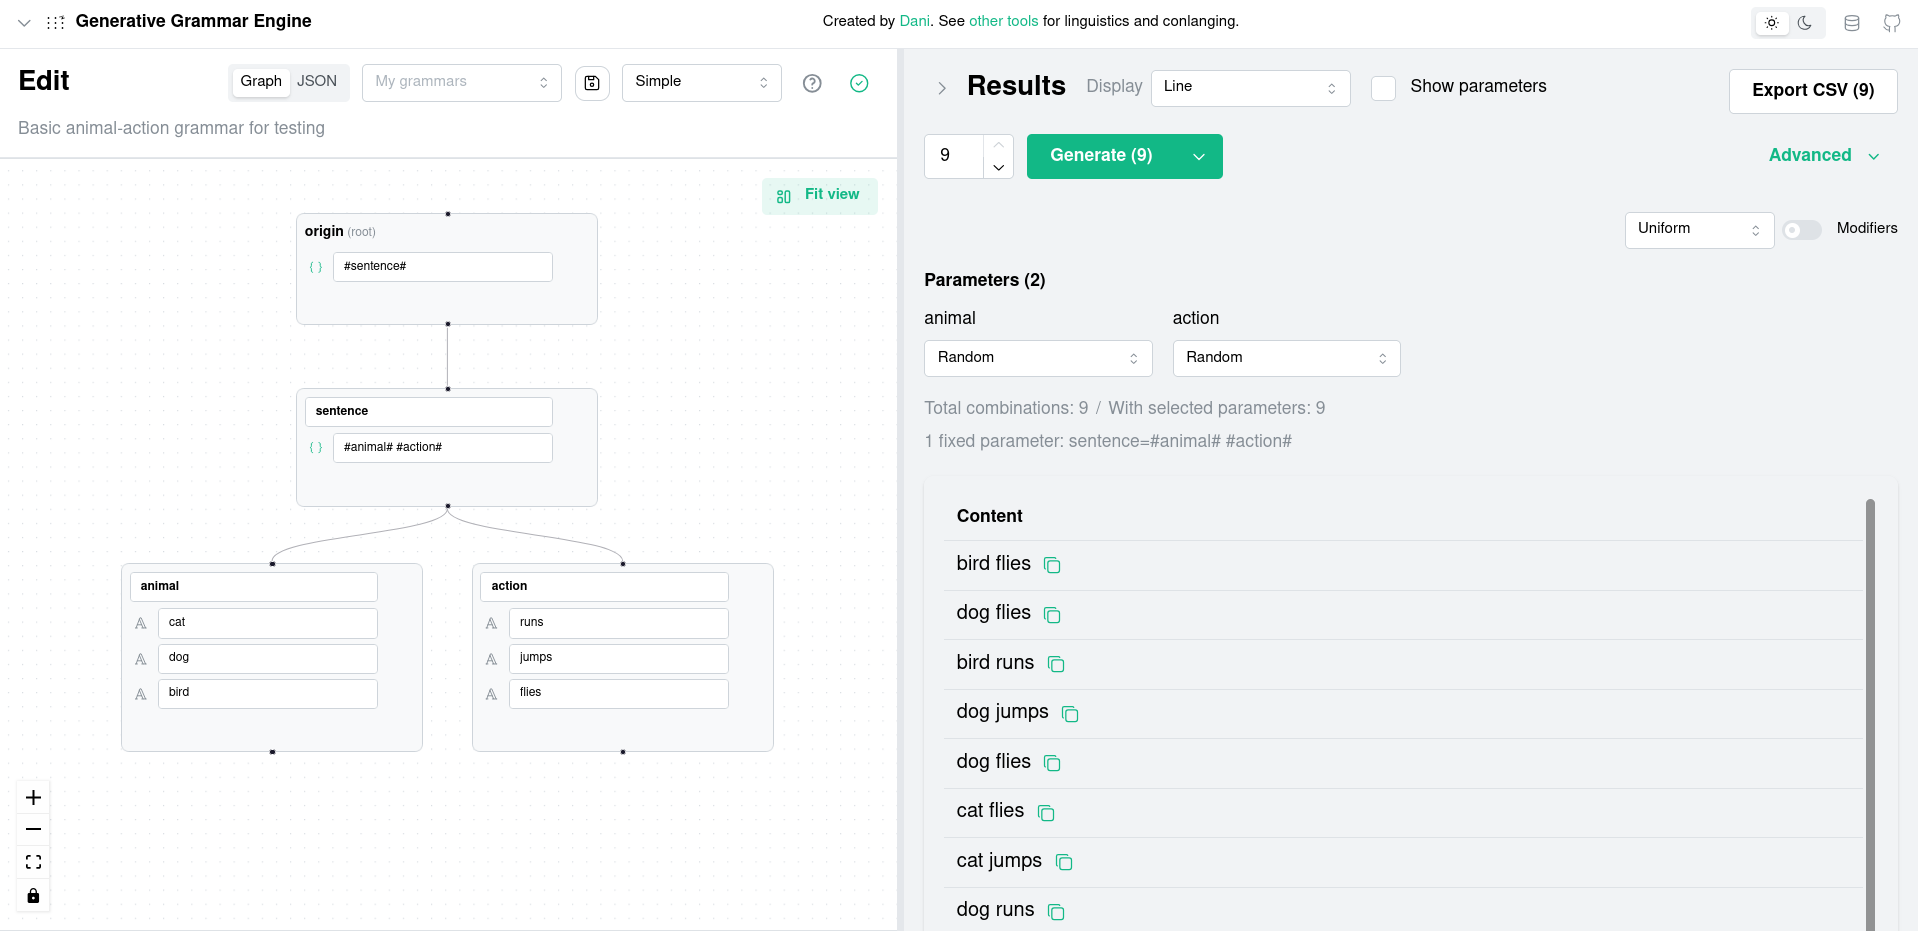
Task: Click text type icon beside runs
Action: (492, 624)
